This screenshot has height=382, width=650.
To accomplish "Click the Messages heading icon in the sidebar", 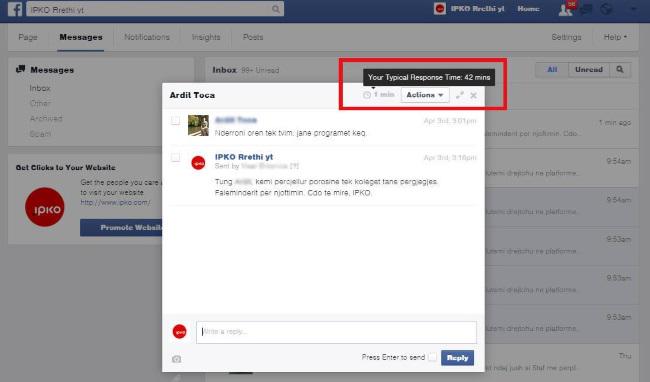I will [20, 69].
